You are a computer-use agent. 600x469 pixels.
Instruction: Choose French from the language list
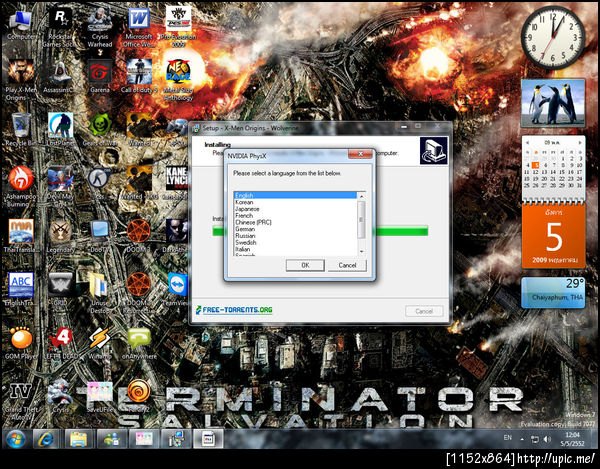tap(295, 215)
